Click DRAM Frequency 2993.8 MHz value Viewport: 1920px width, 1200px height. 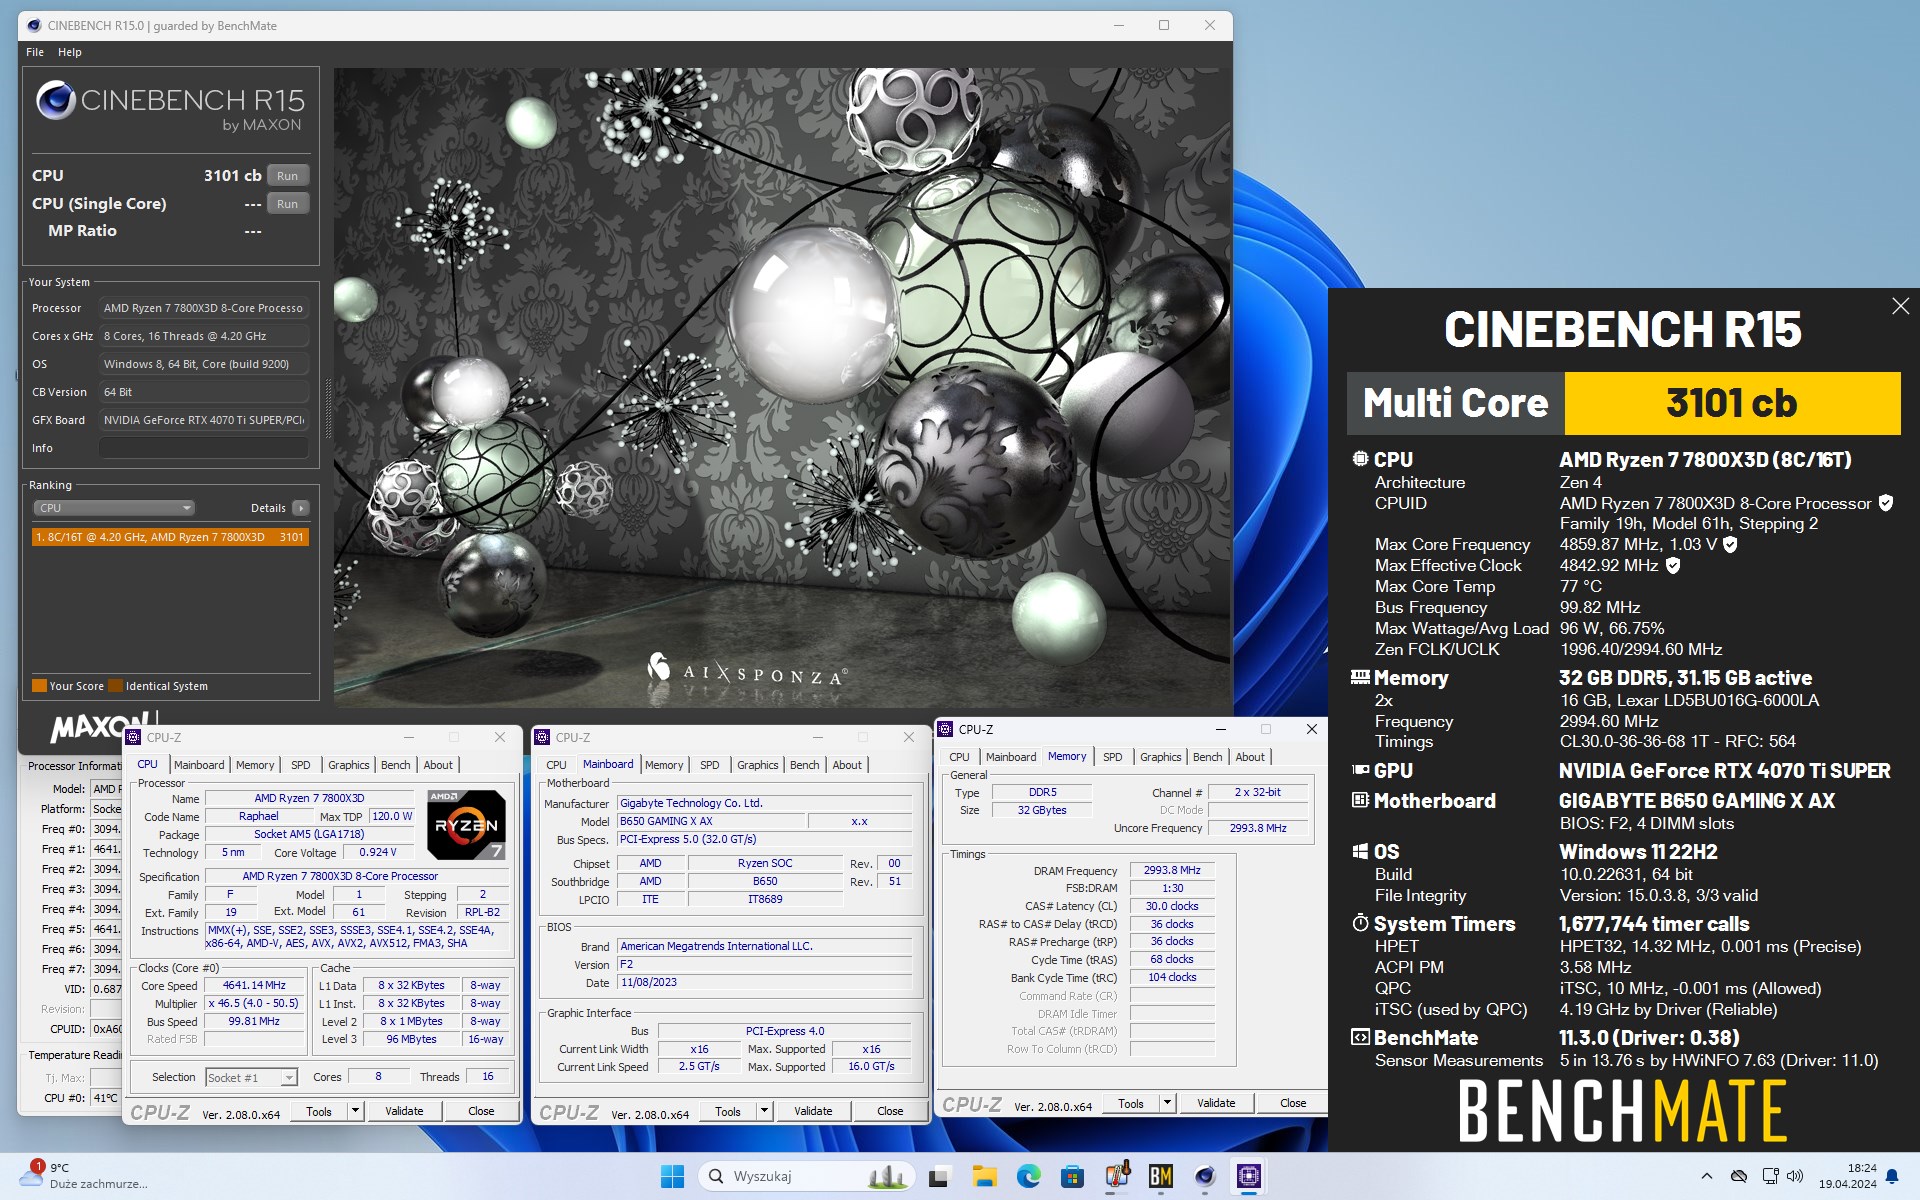click(x=1172, y=870)
